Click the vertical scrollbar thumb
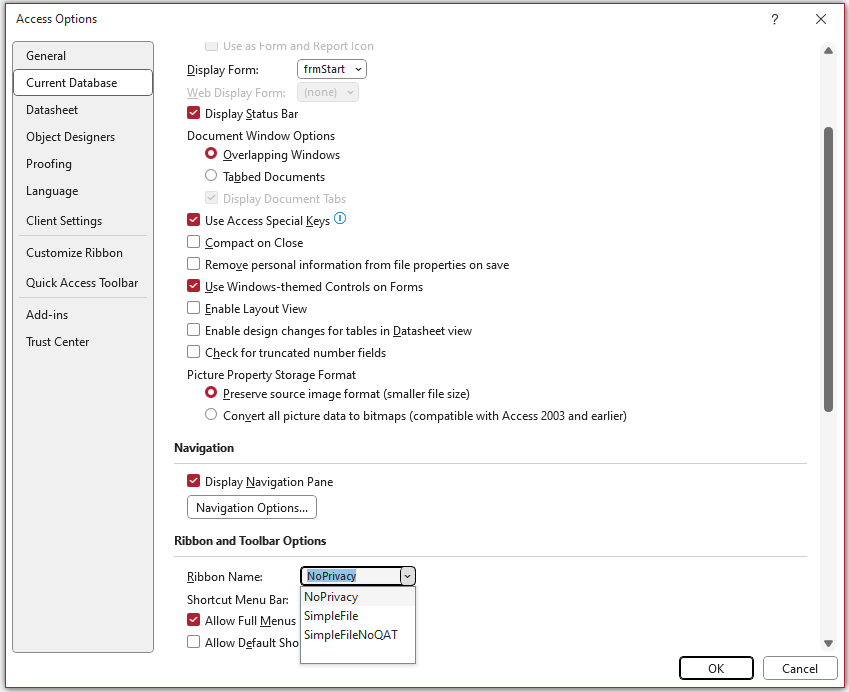The height and width of the screenshot is (692, 849). (x=828, y=269)
